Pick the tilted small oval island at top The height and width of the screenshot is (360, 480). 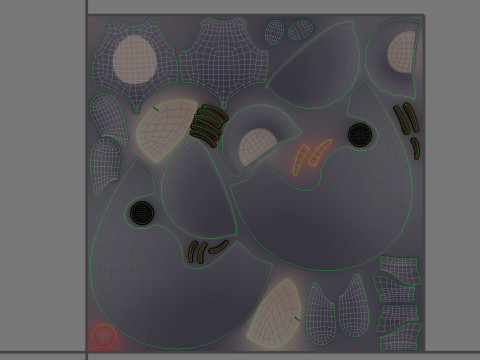point(300,30)
